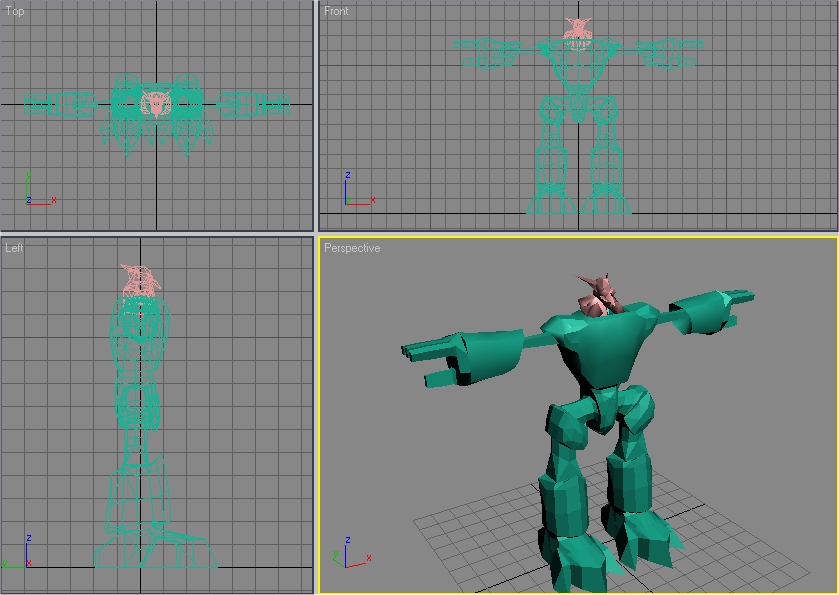Click the "Top" viewport label
Viewport: 839px width, 595px height.
point(14,11)
